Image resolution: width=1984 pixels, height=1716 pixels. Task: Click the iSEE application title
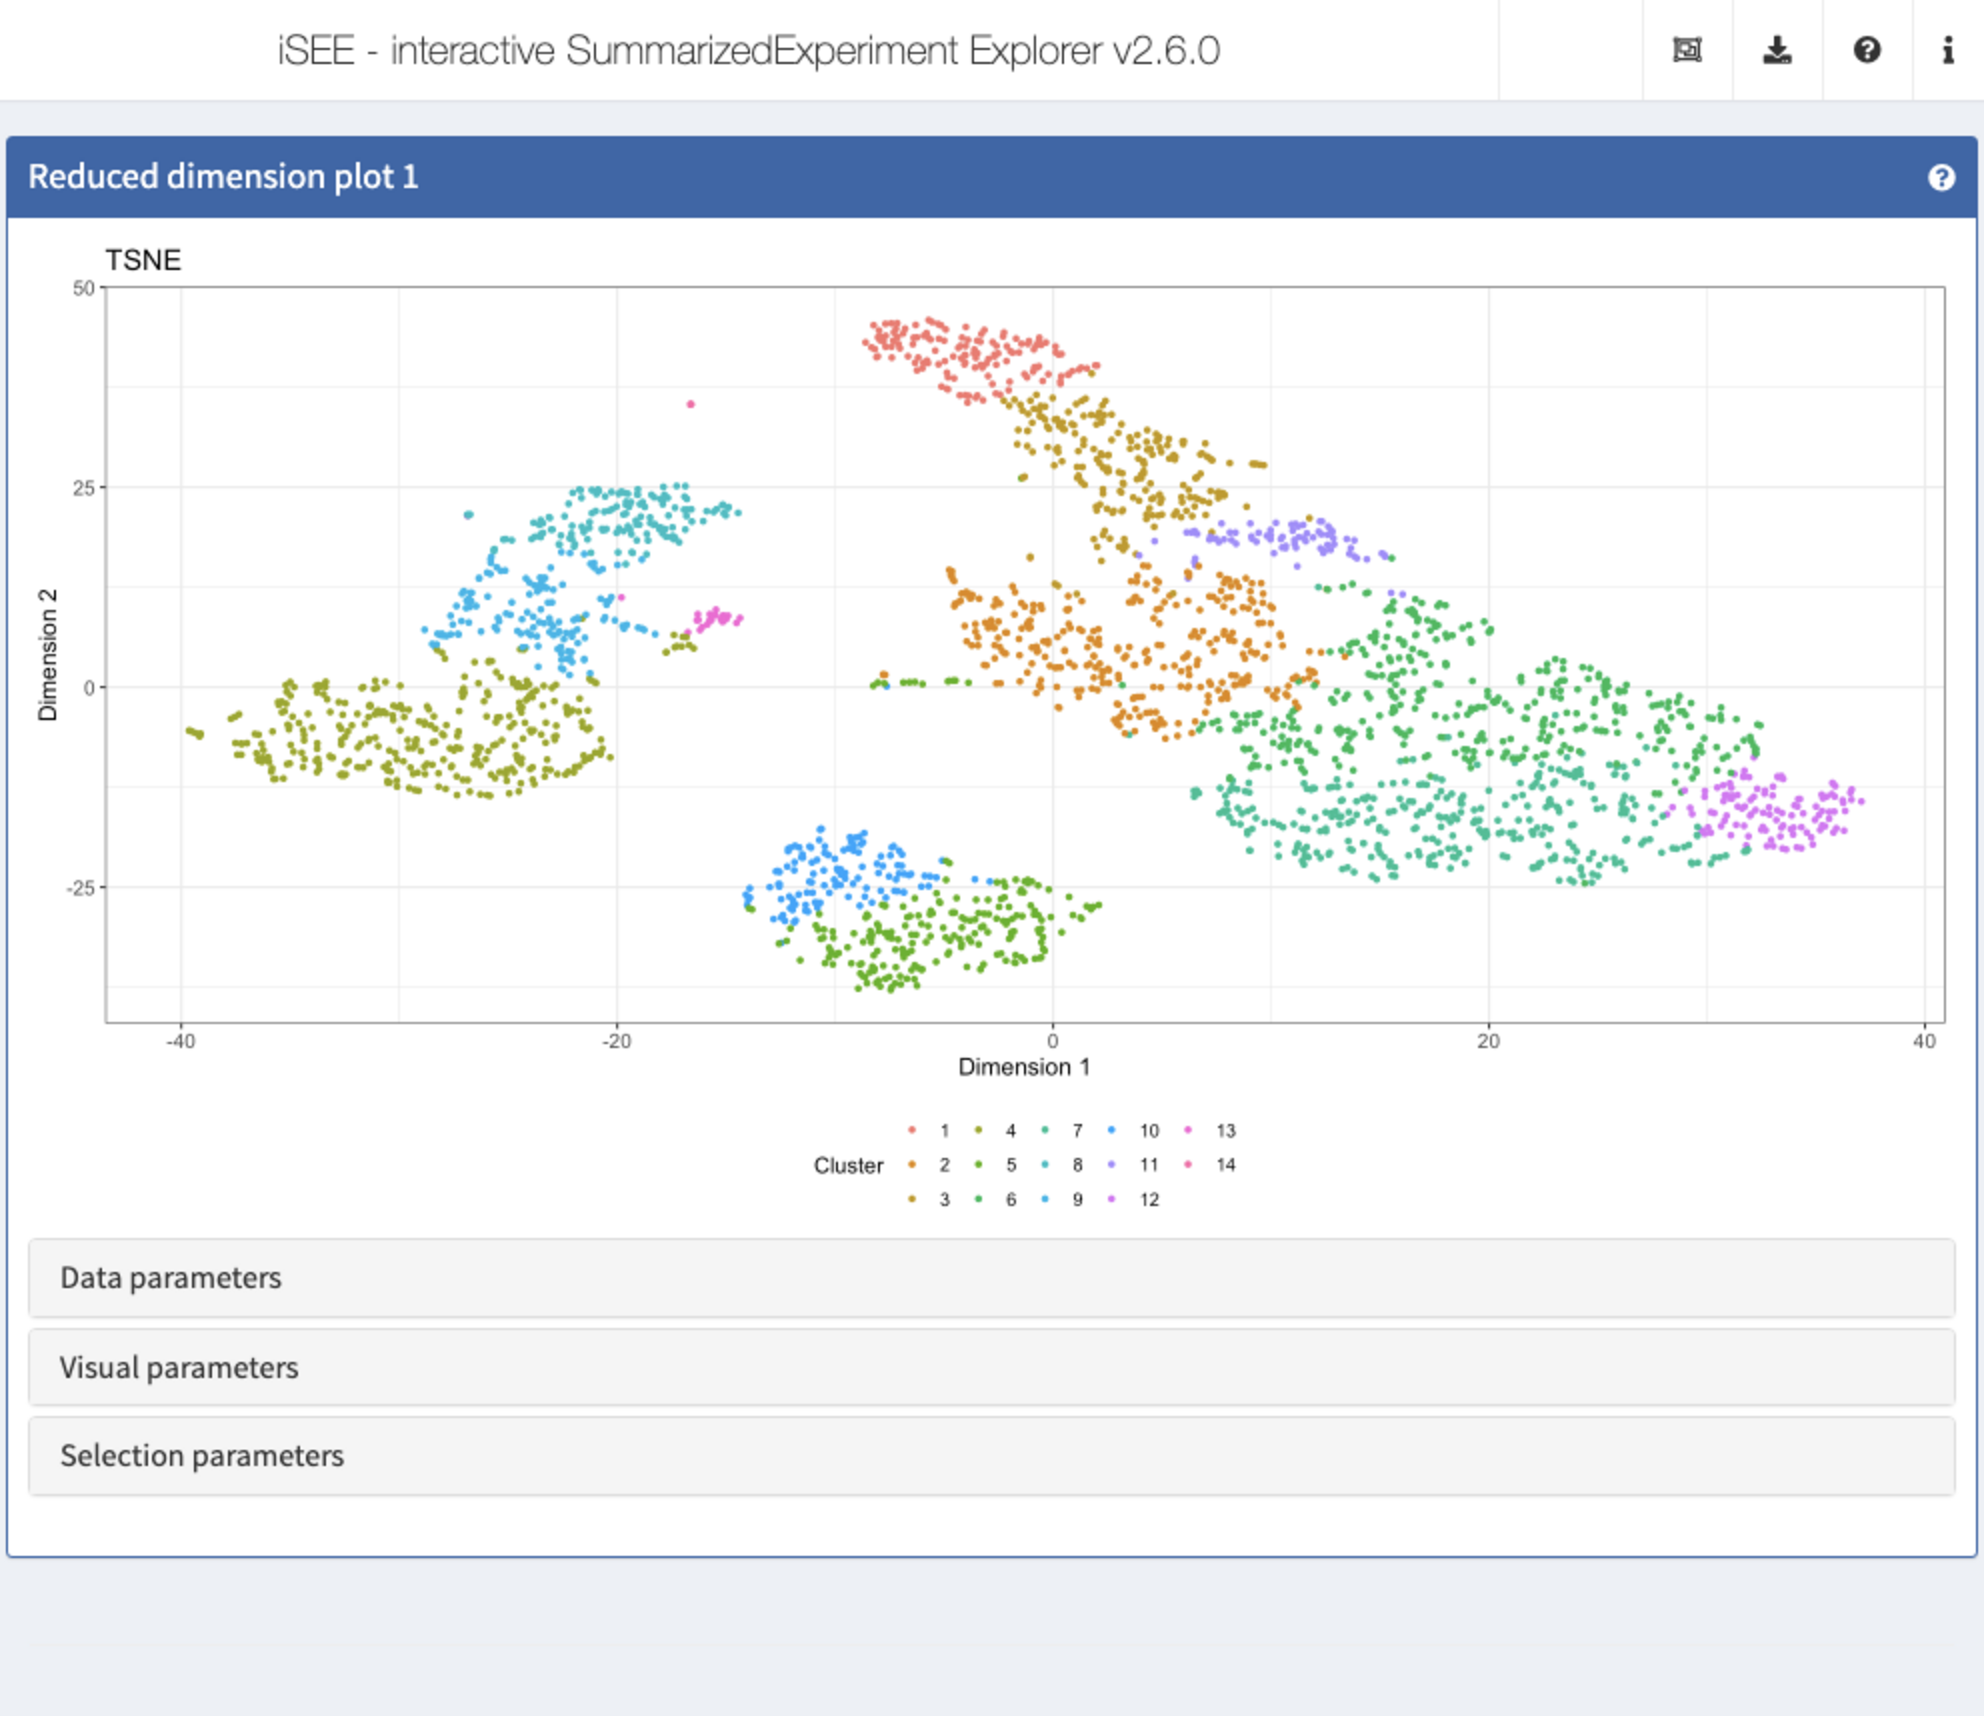click(748, 50)
